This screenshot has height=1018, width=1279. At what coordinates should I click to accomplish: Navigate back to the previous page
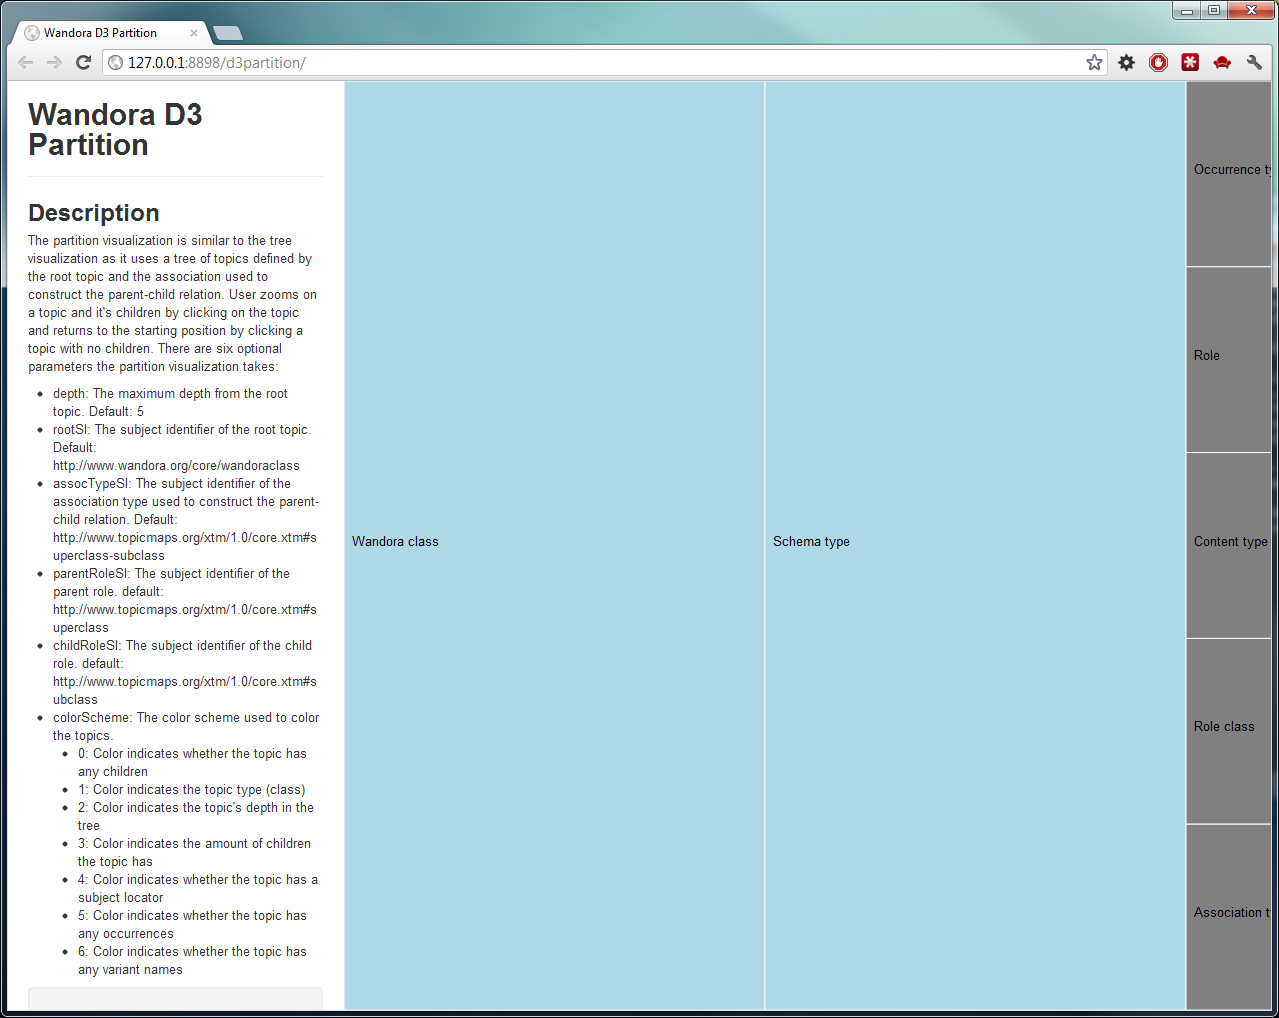[25, 62]
